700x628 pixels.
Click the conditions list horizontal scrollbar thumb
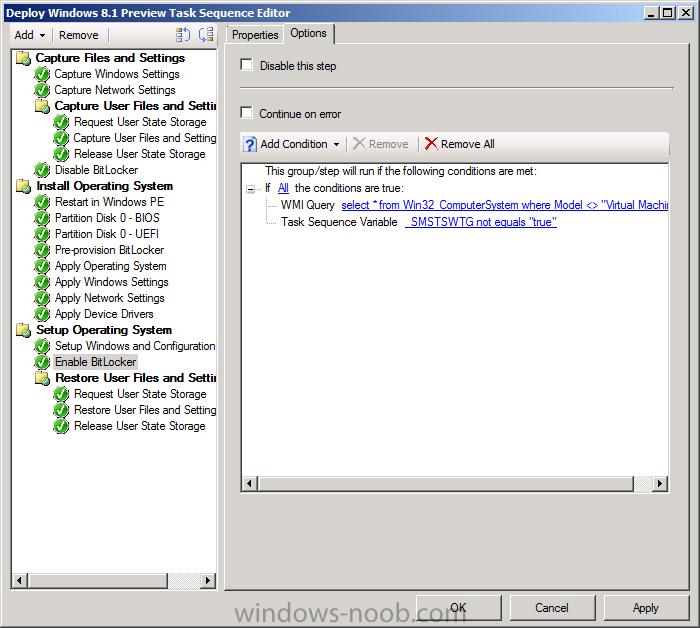446,483
